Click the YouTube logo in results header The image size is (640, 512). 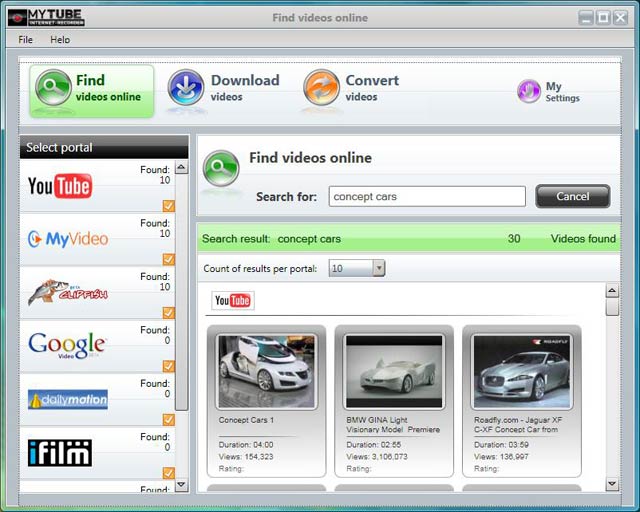click(x=233, y=301)
